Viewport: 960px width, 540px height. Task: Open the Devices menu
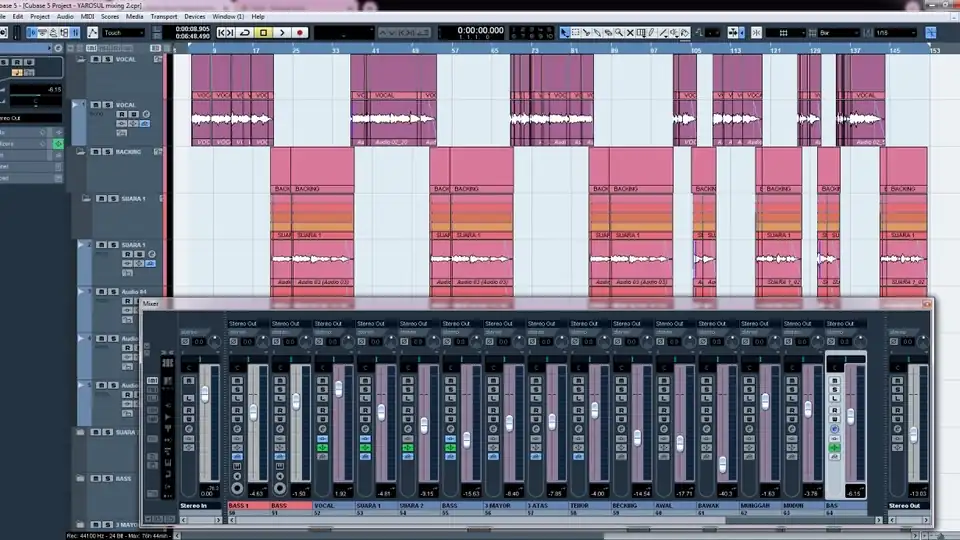[195, 17]
